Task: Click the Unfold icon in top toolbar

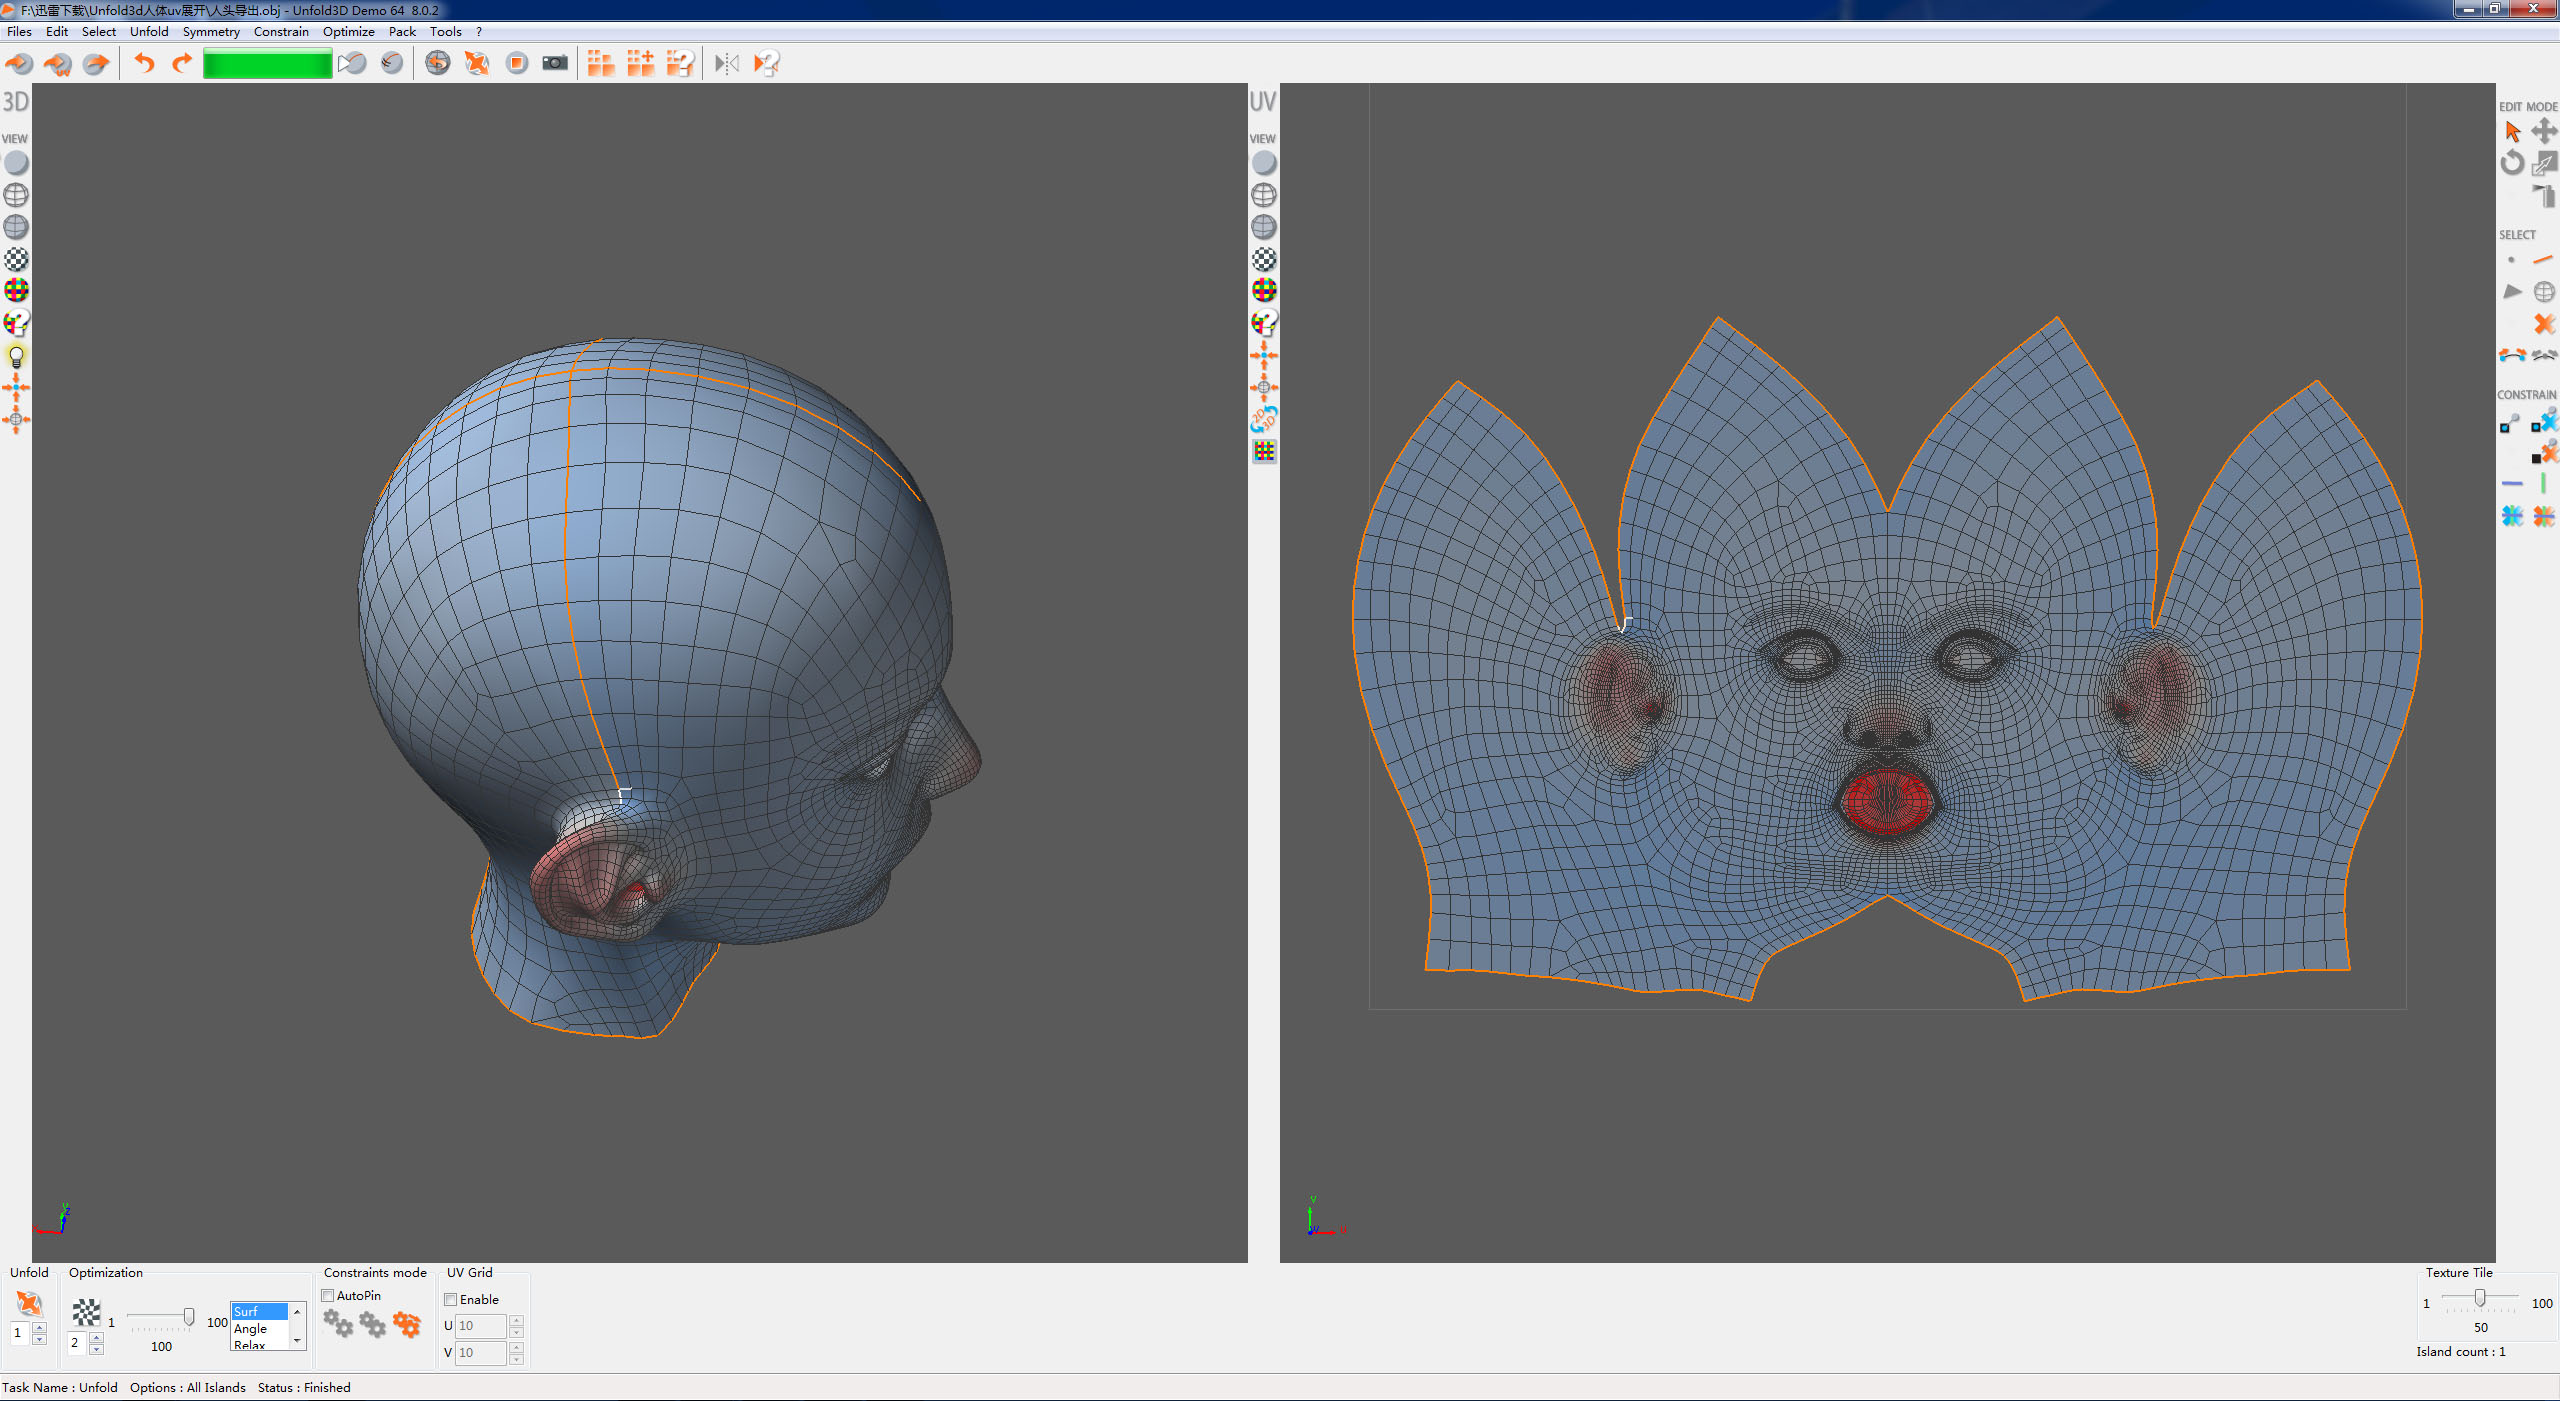Action: [x=477, y=63]
